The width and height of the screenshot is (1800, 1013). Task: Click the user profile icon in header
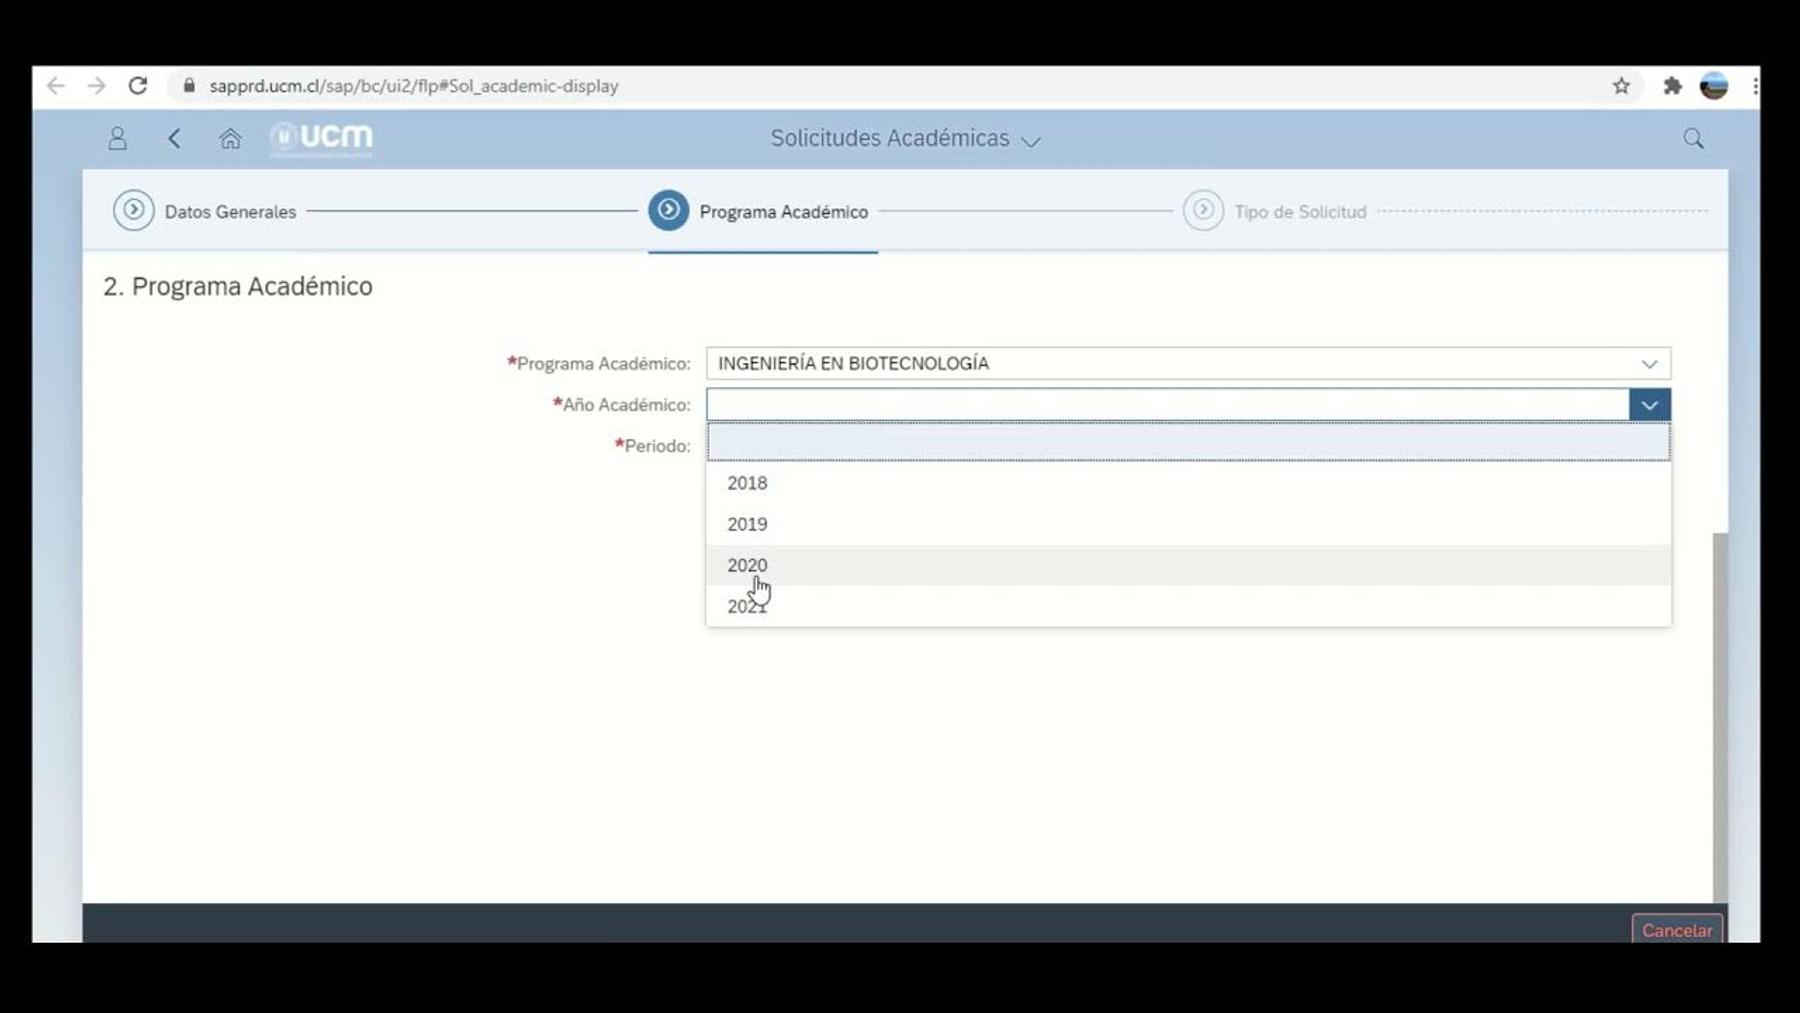[x=117, y=139]
